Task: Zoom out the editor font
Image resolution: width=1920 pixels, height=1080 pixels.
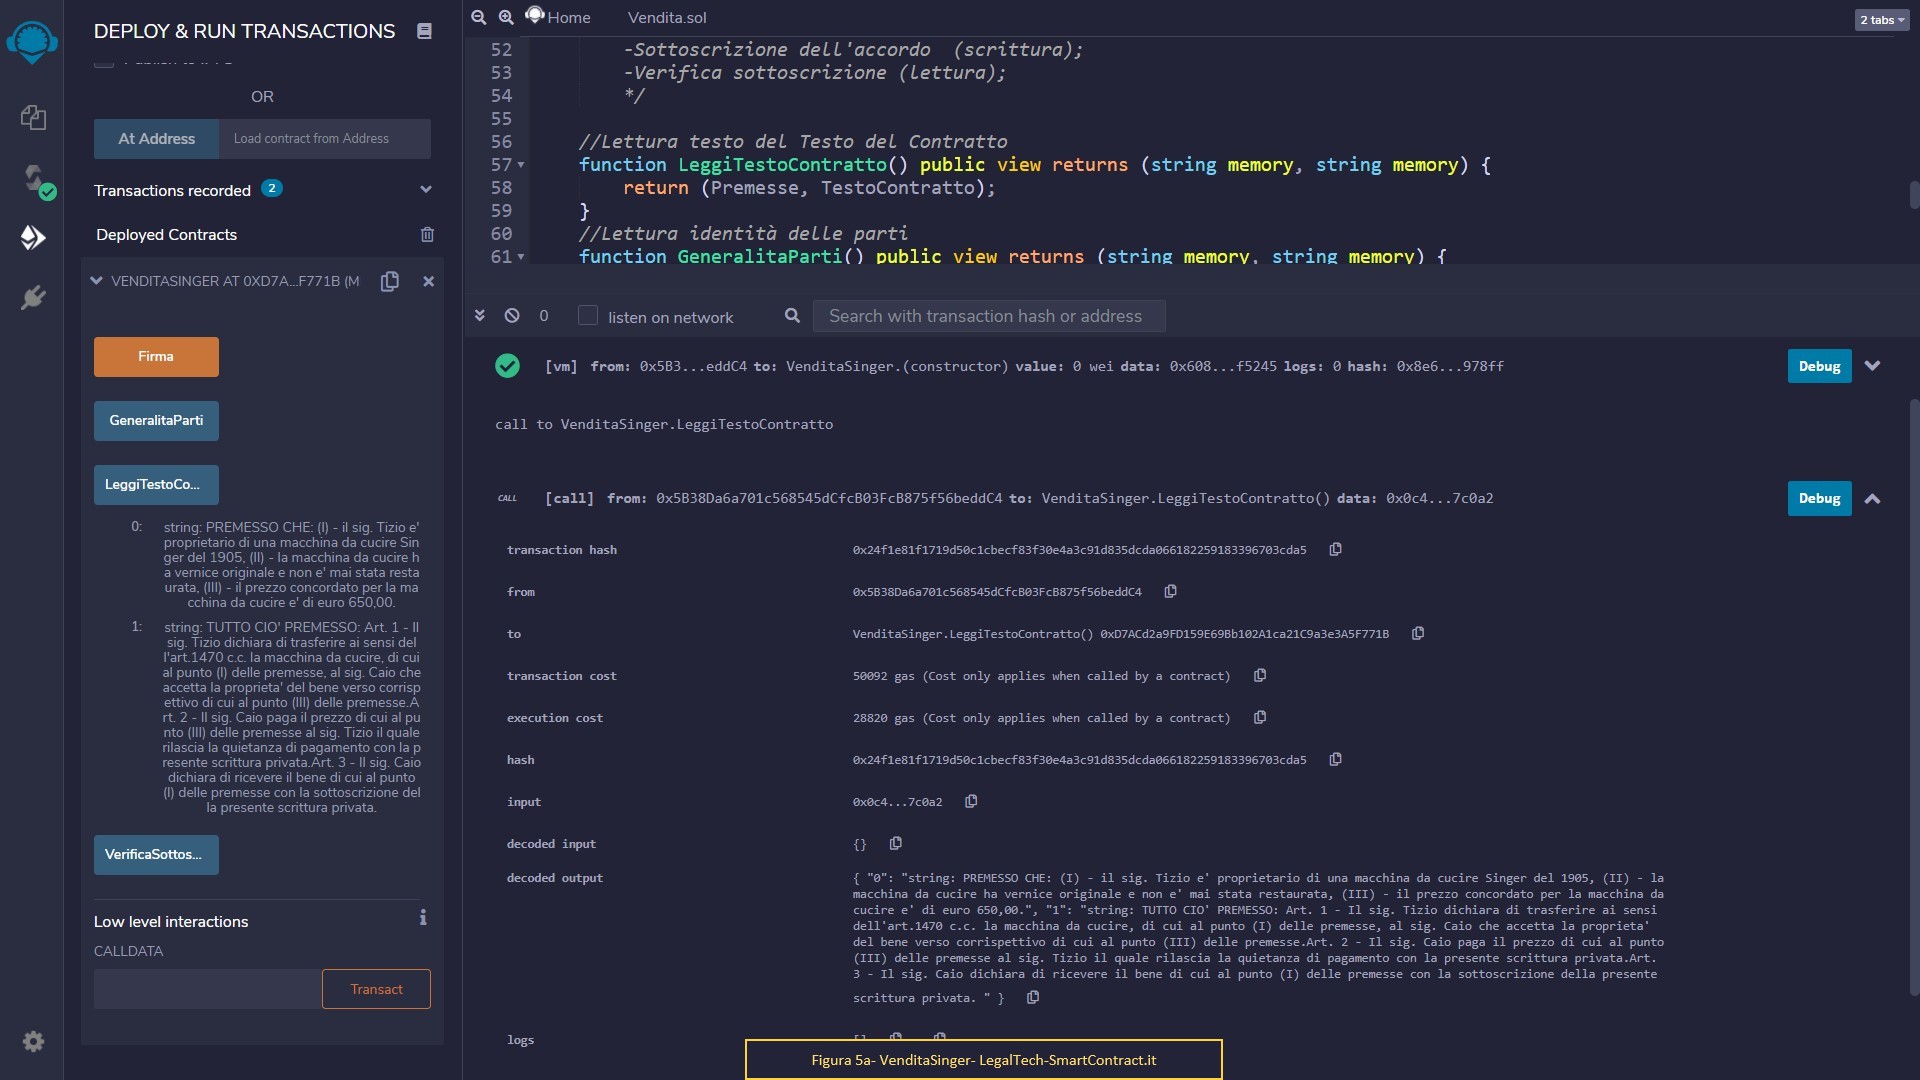Action: pos(479,17)
